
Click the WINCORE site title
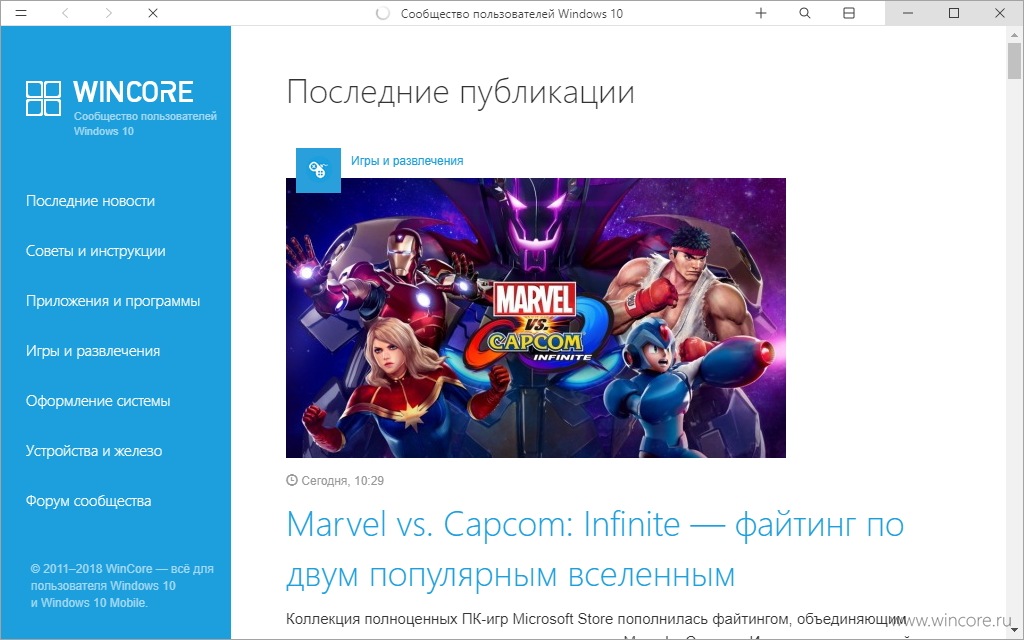133,92
